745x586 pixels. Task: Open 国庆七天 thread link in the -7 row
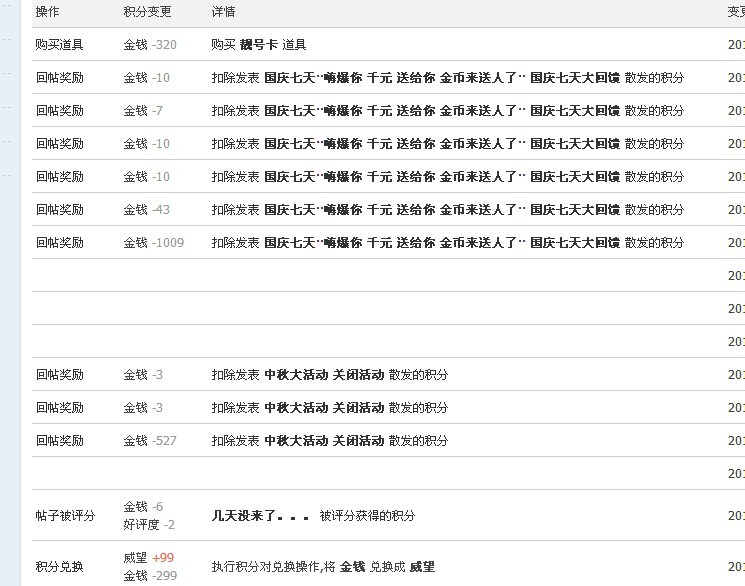click(442, 111)
